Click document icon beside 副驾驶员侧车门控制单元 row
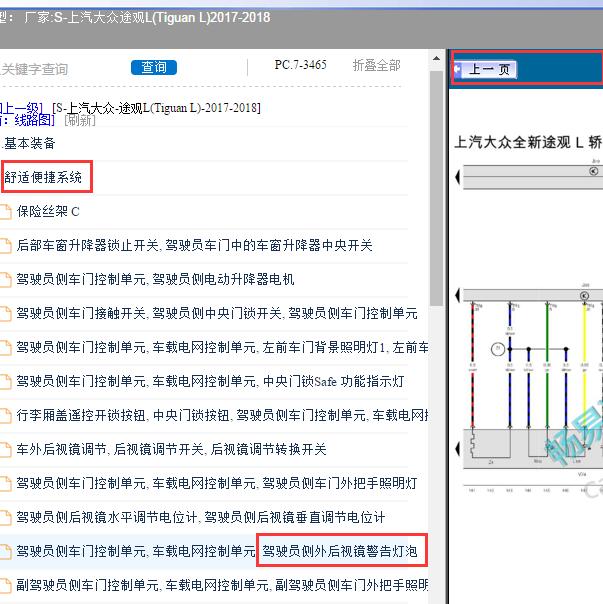 (x=5, y=586)
